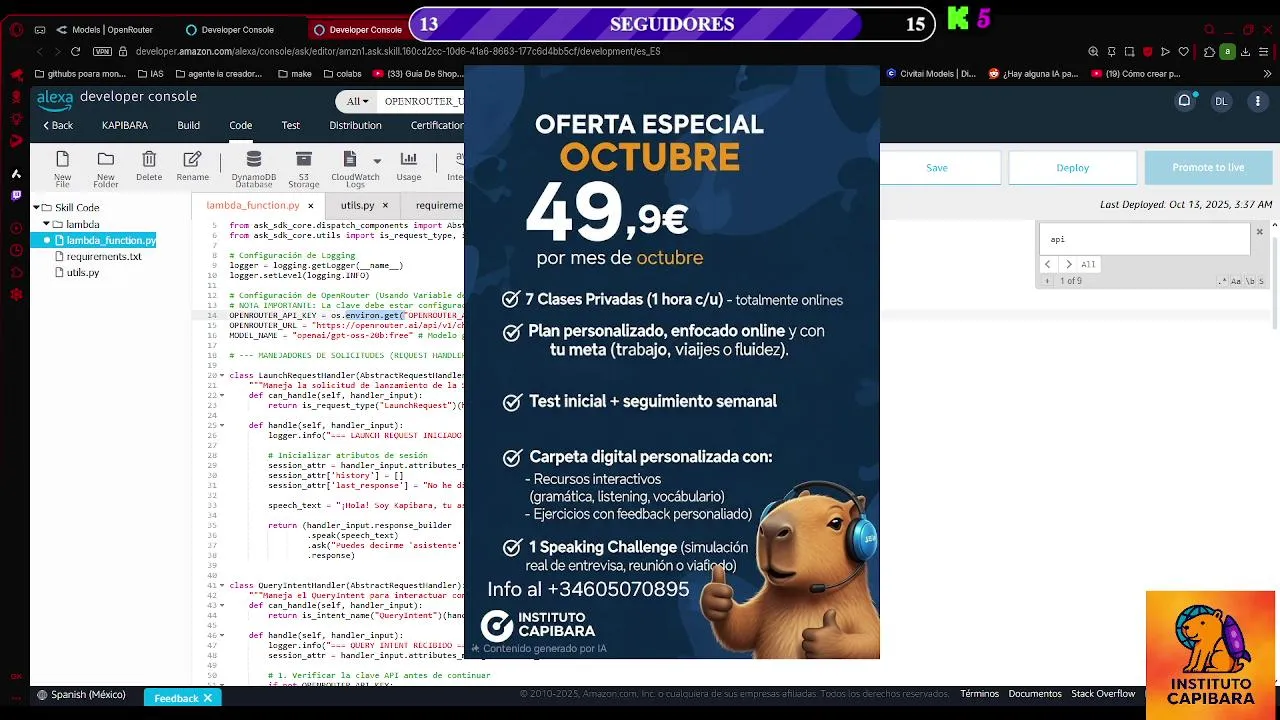This screenshot has height=720, width=1280.
Task: Open the Documentos footer link
Action: [x=1035, y=694]
